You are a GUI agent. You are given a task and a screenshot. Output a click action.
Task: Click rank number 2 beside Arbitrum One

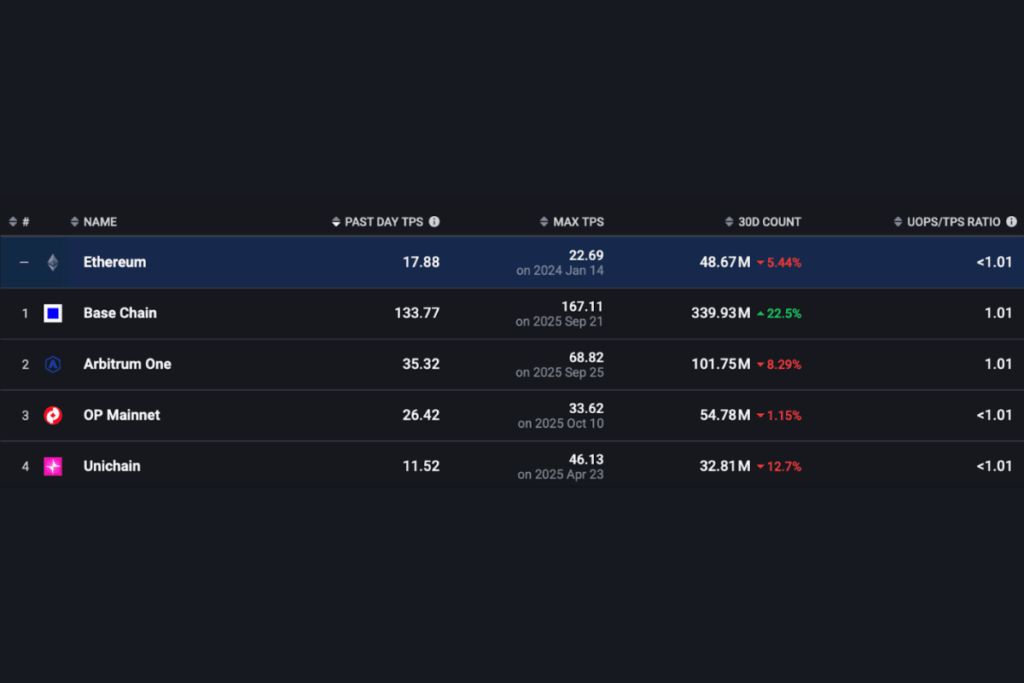pyautogui.click(x=25, y=364)
